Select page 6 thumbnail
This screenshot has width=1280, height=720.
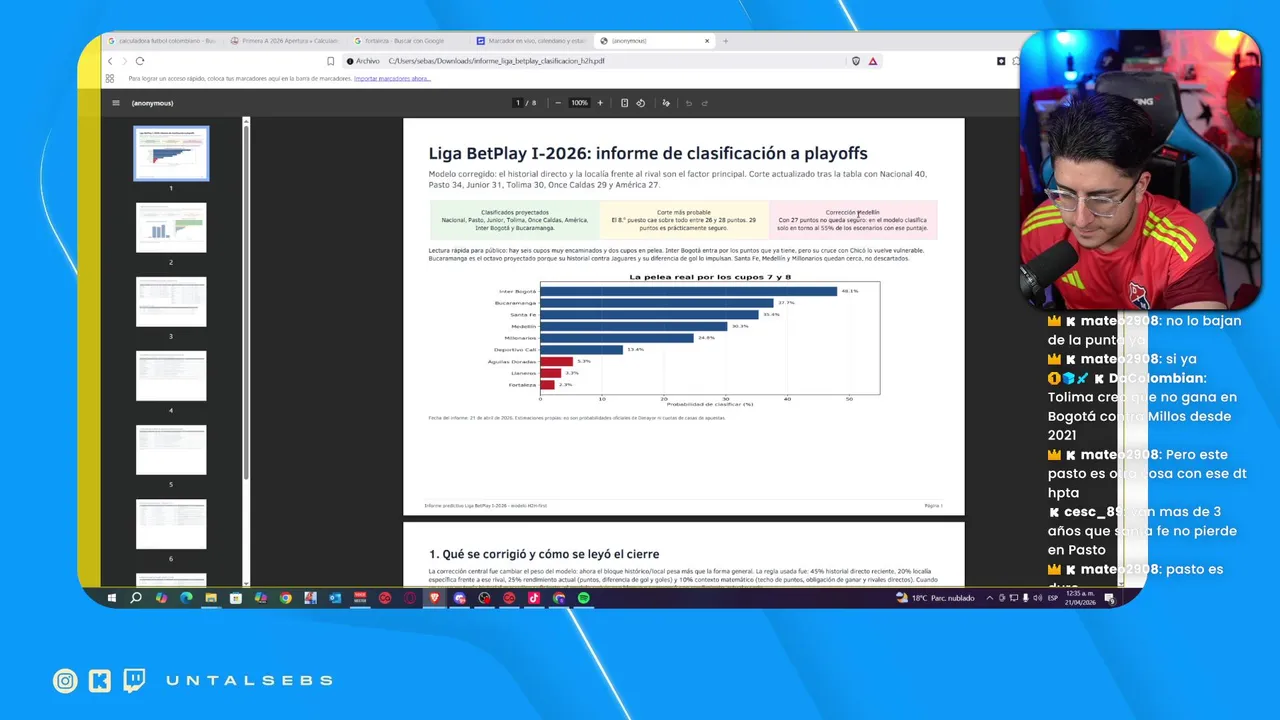[x=171, y=523]
